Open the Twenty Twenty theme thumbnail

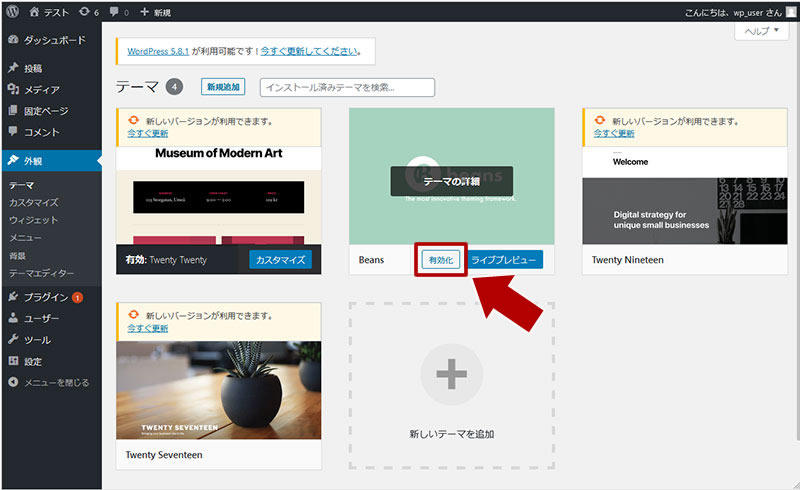point(219,196)
